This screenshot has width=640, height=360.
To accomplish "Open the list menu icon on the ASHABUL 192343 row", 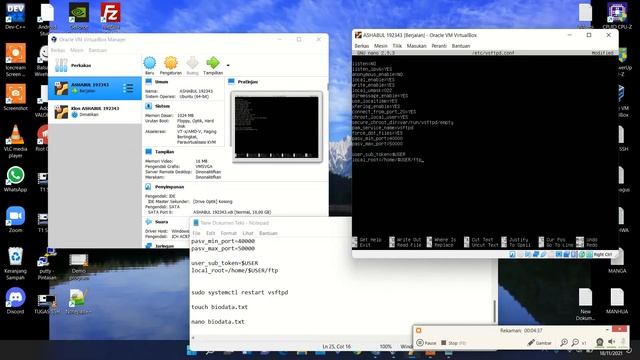I will [128, 88].
